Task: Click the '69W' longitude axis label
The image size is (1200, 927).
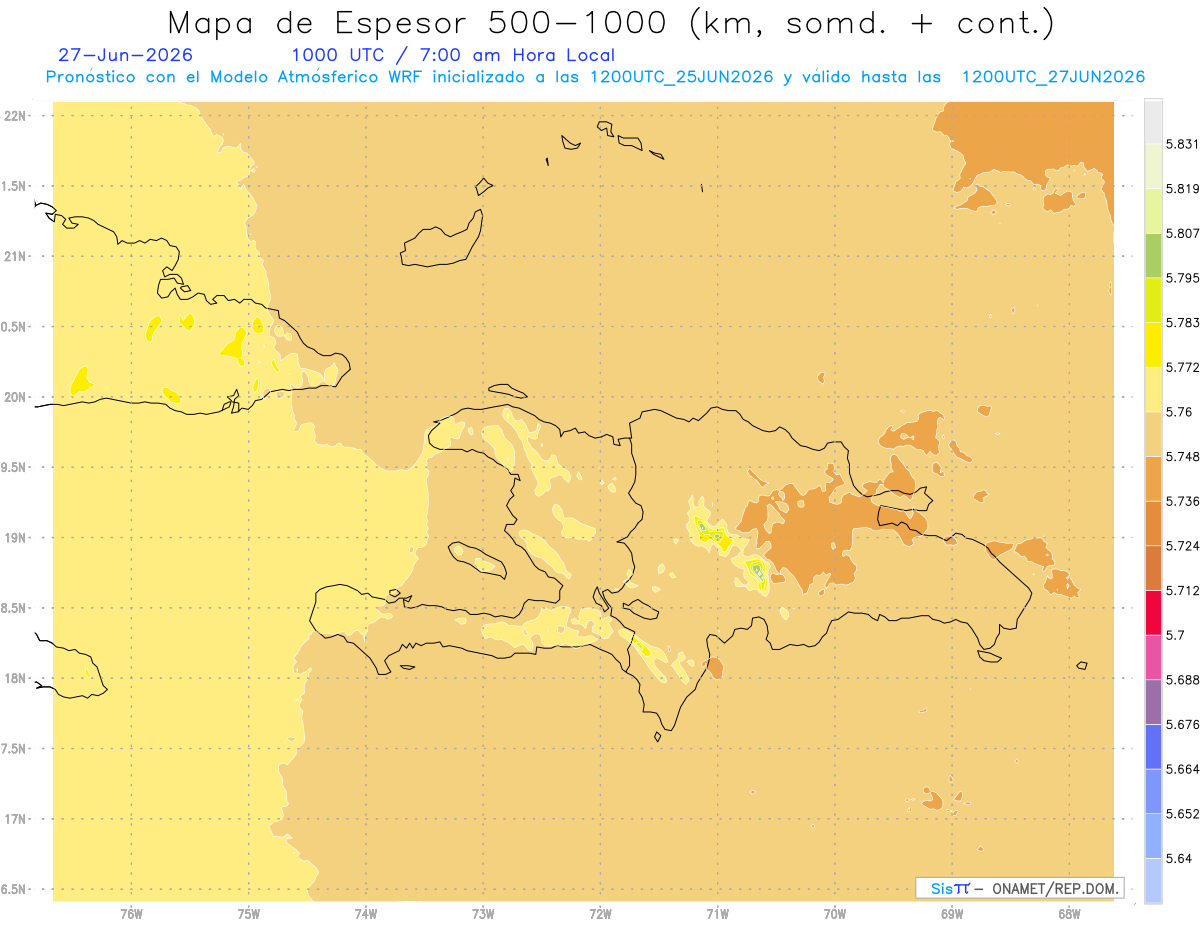Action: coord(952,913)
